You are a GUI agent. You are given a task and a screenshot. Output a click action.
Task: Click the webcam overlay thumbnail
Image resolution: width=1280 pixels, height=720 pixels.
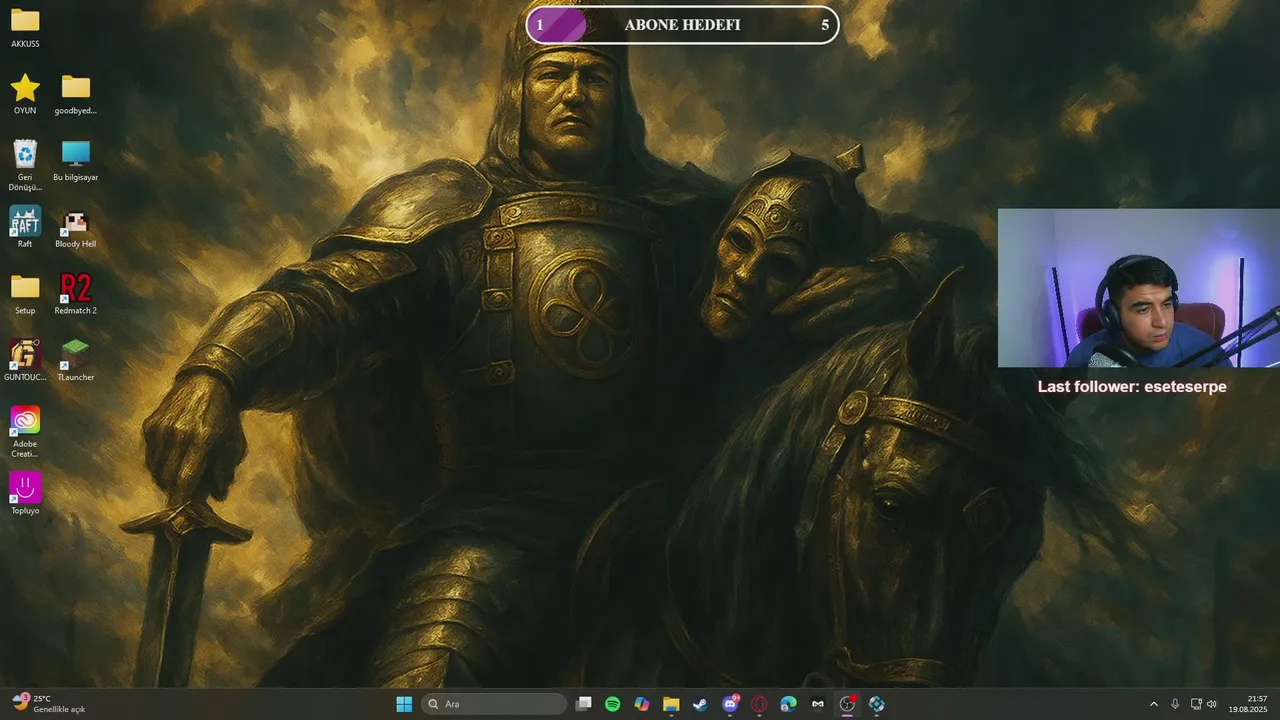(x=1139, y=288)
